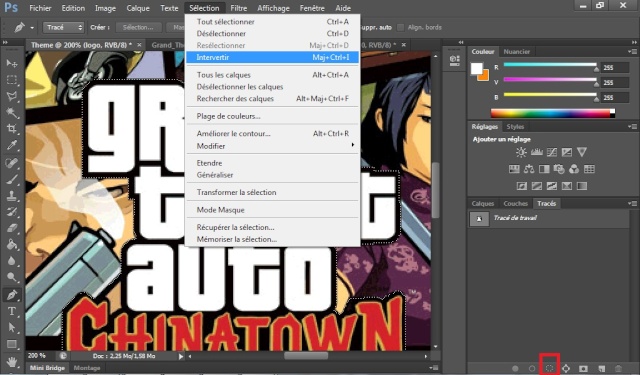This screenshot has width=640, height=375.
Task: Open the status bar info arrow
Action: (181, 356)
